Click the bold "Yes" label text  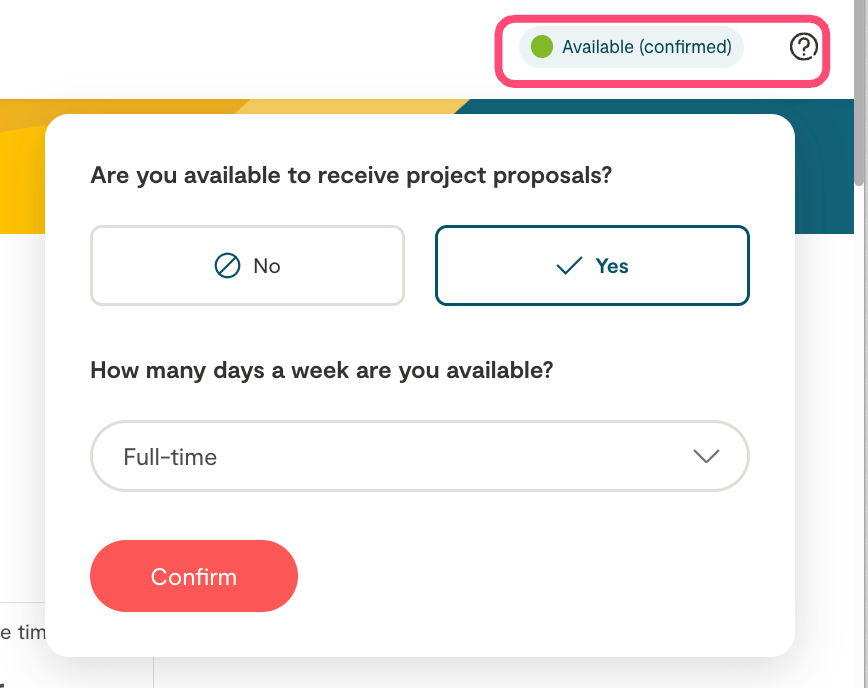pyautogui.click(x=612, y=266)
